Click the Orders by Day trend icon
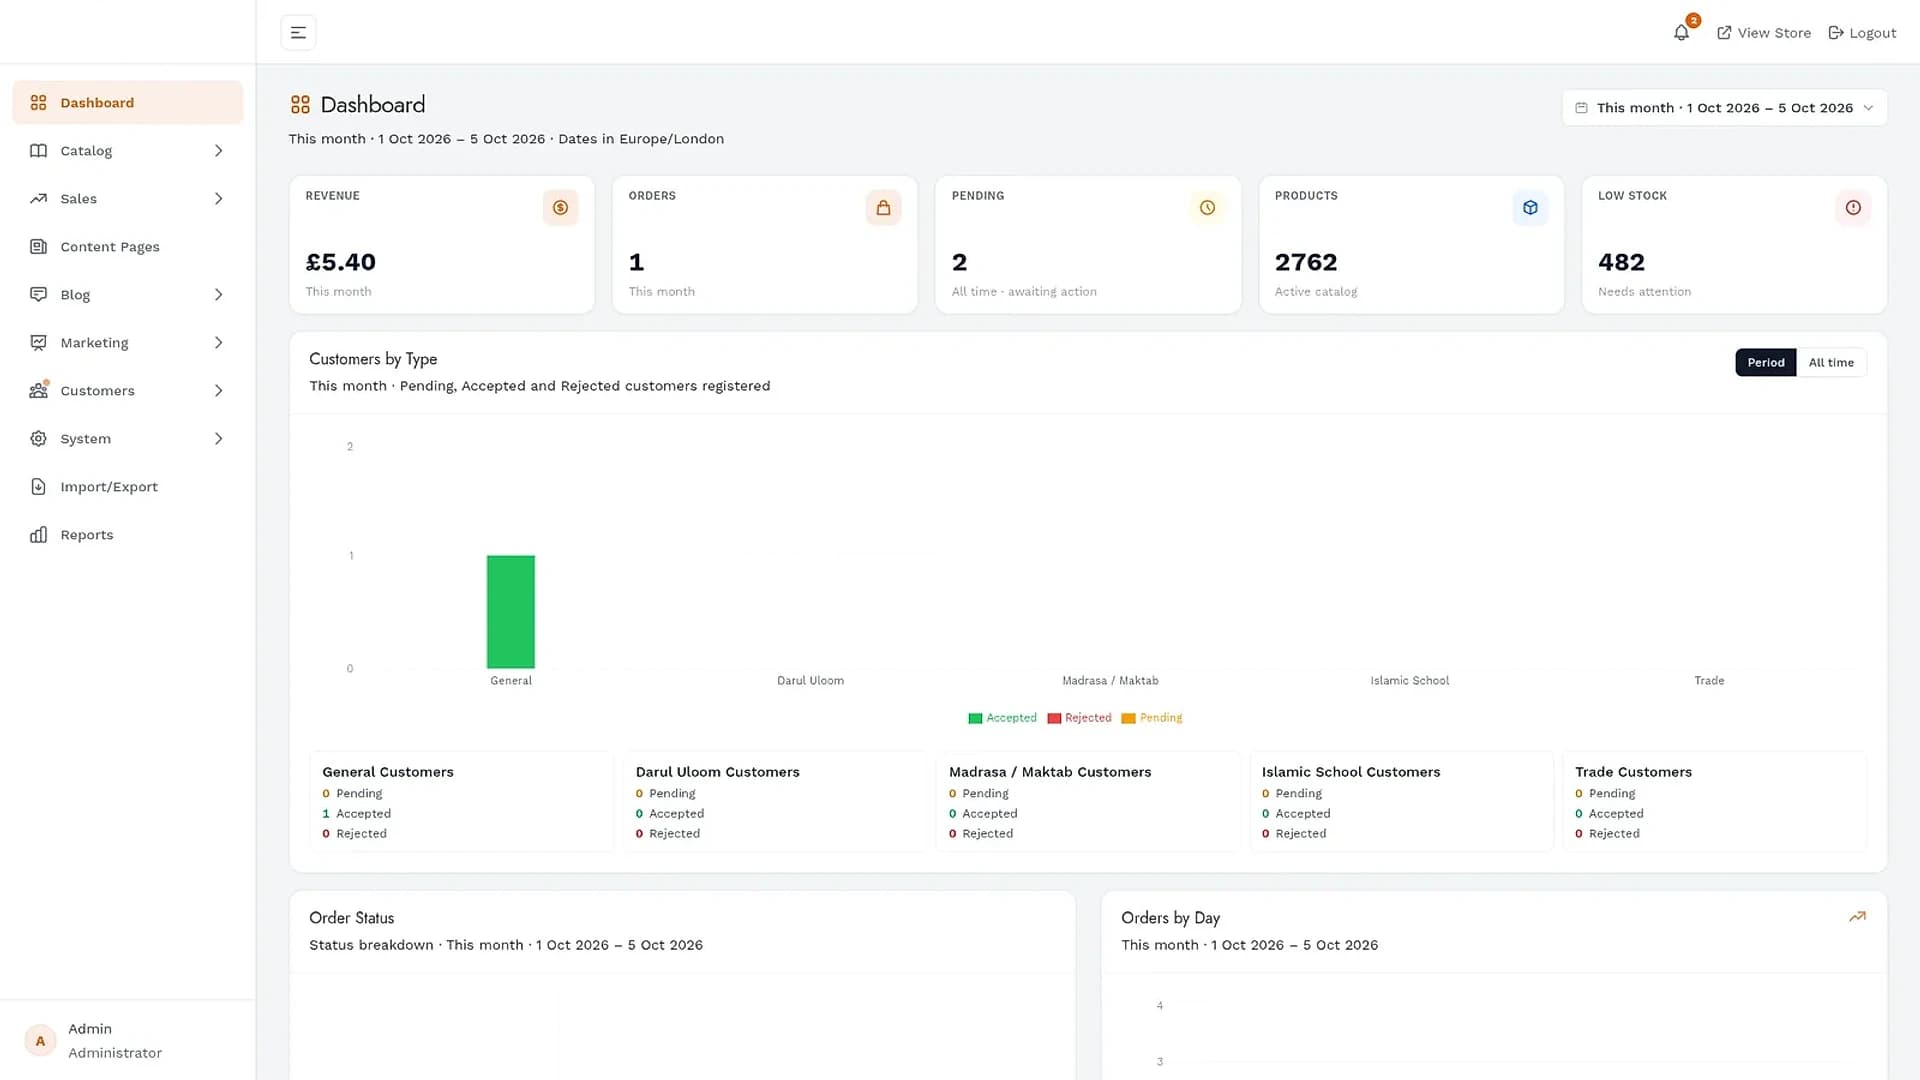 point(1857,916)
